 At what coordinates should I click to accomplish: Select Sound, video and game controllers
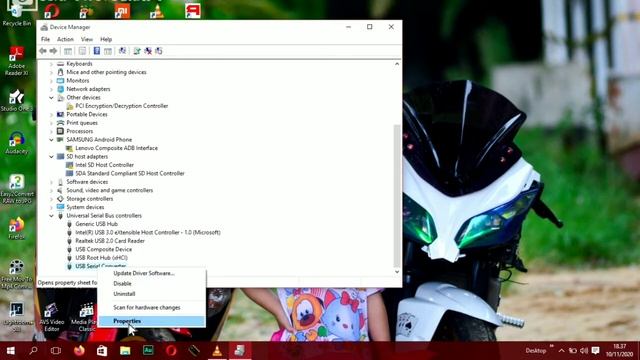[x=109, y=190]
